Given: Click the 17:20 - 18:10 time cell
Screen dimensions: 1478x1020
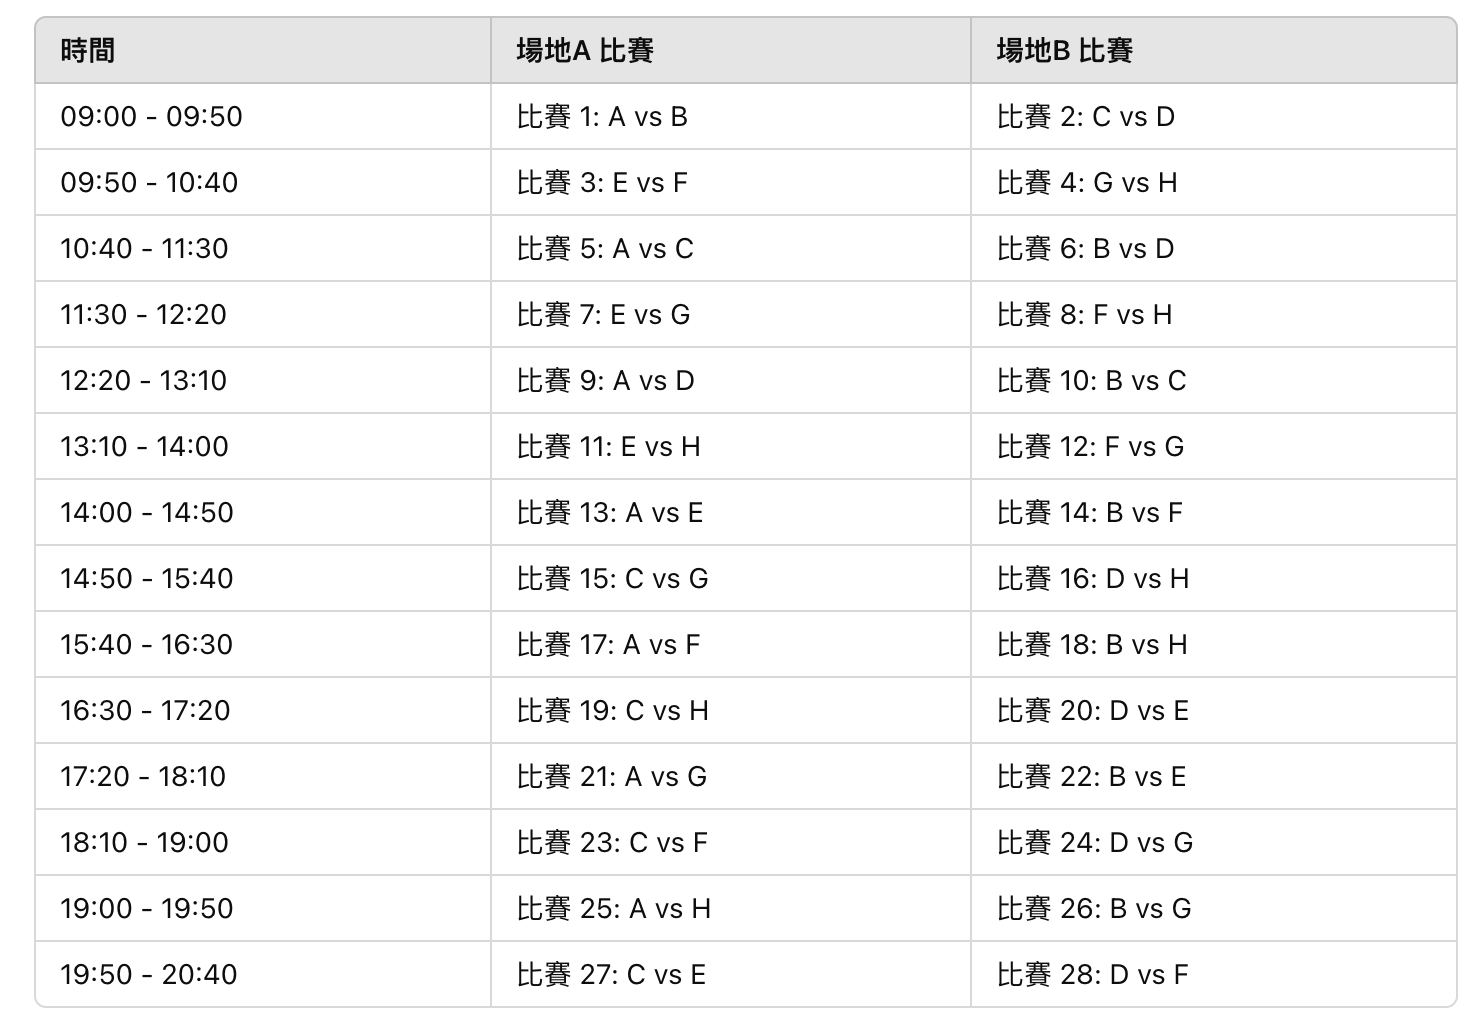Looking at the screenshot, I should coord(263,776).
